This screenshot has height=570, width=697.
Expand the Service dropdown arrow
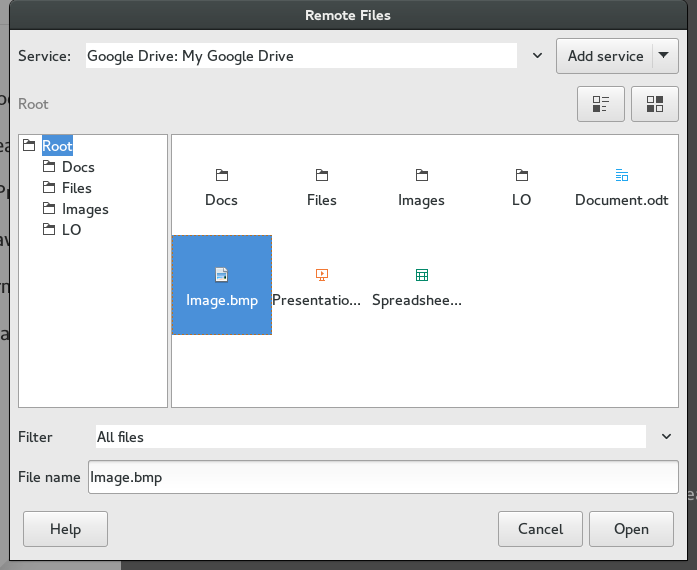pos(537,56)
